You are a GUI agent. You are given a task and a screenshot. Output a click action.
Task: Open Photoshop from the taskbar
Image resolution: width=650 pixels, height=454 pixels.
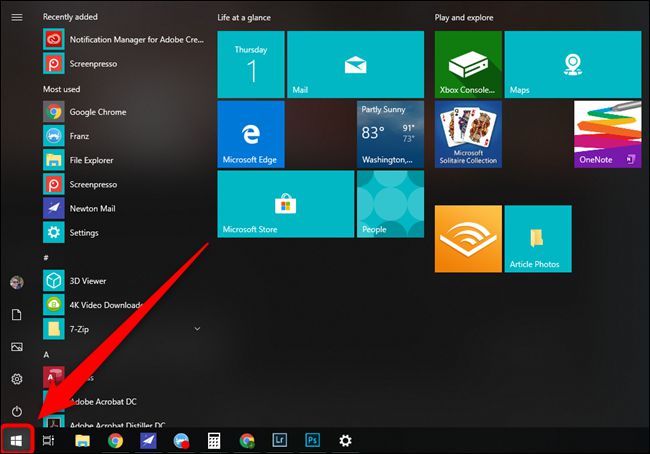coord(312,440)
